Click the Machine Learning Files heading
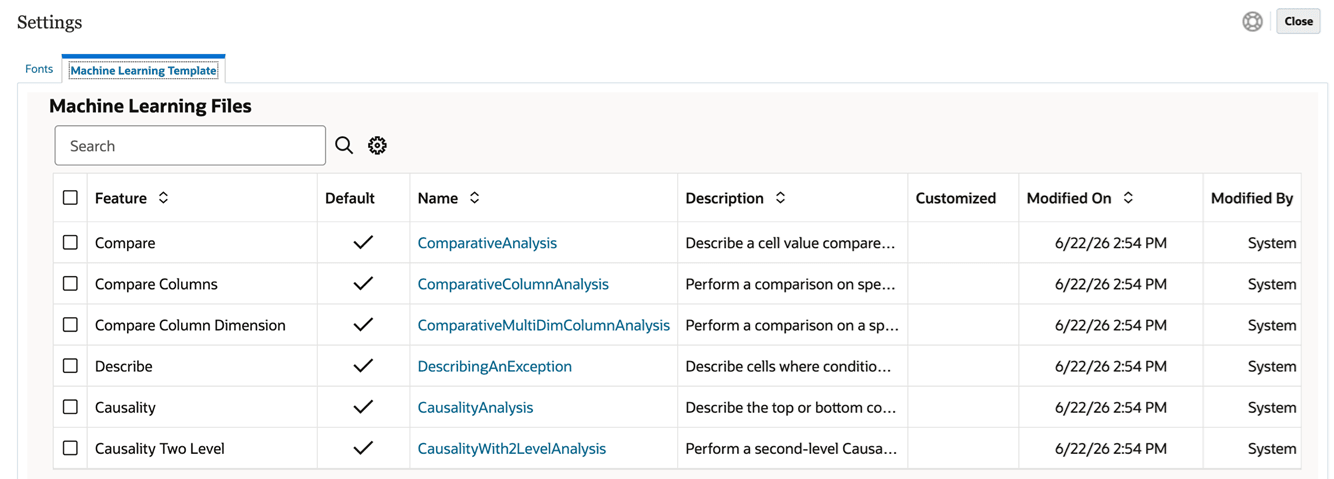 click(150, 106)
